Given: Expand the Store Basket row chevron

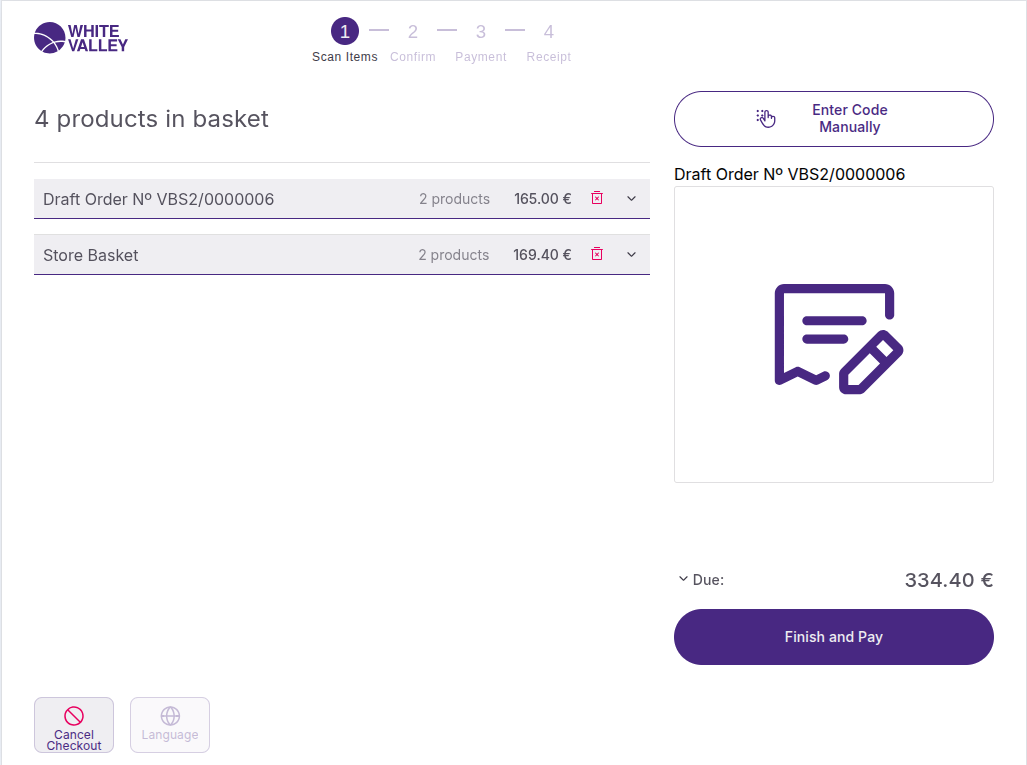Looking at the screenshot, I should 631,254.
